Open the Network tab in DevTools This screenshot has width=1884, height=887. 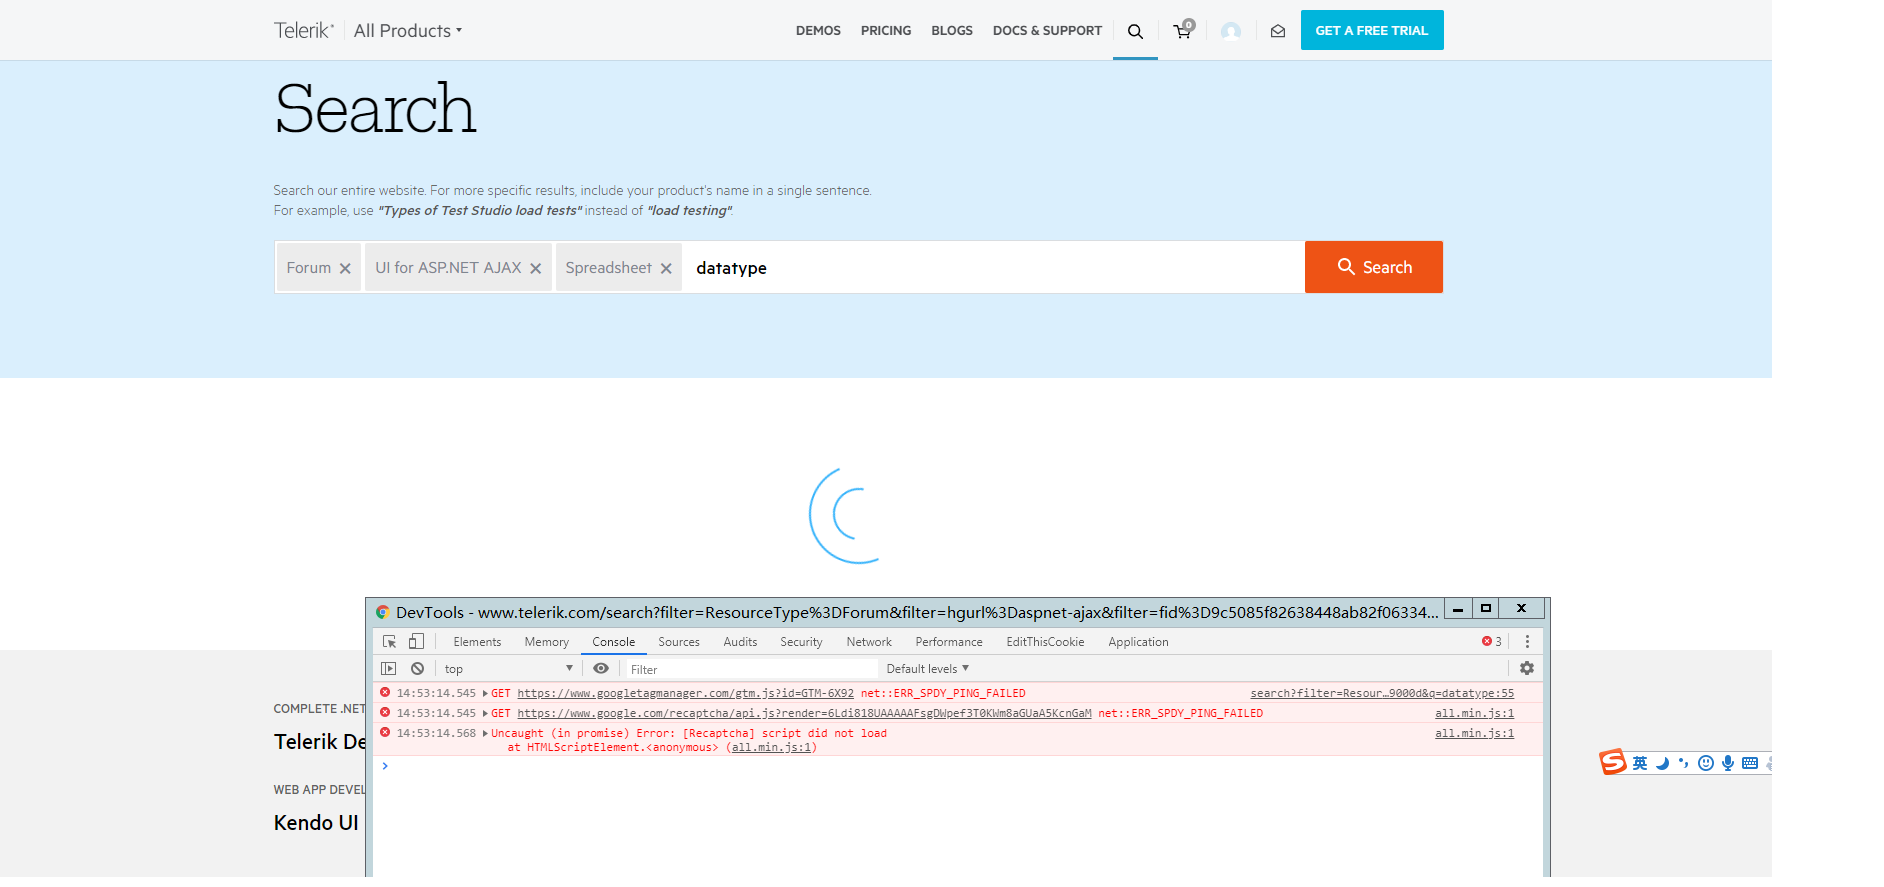[869, 642]
